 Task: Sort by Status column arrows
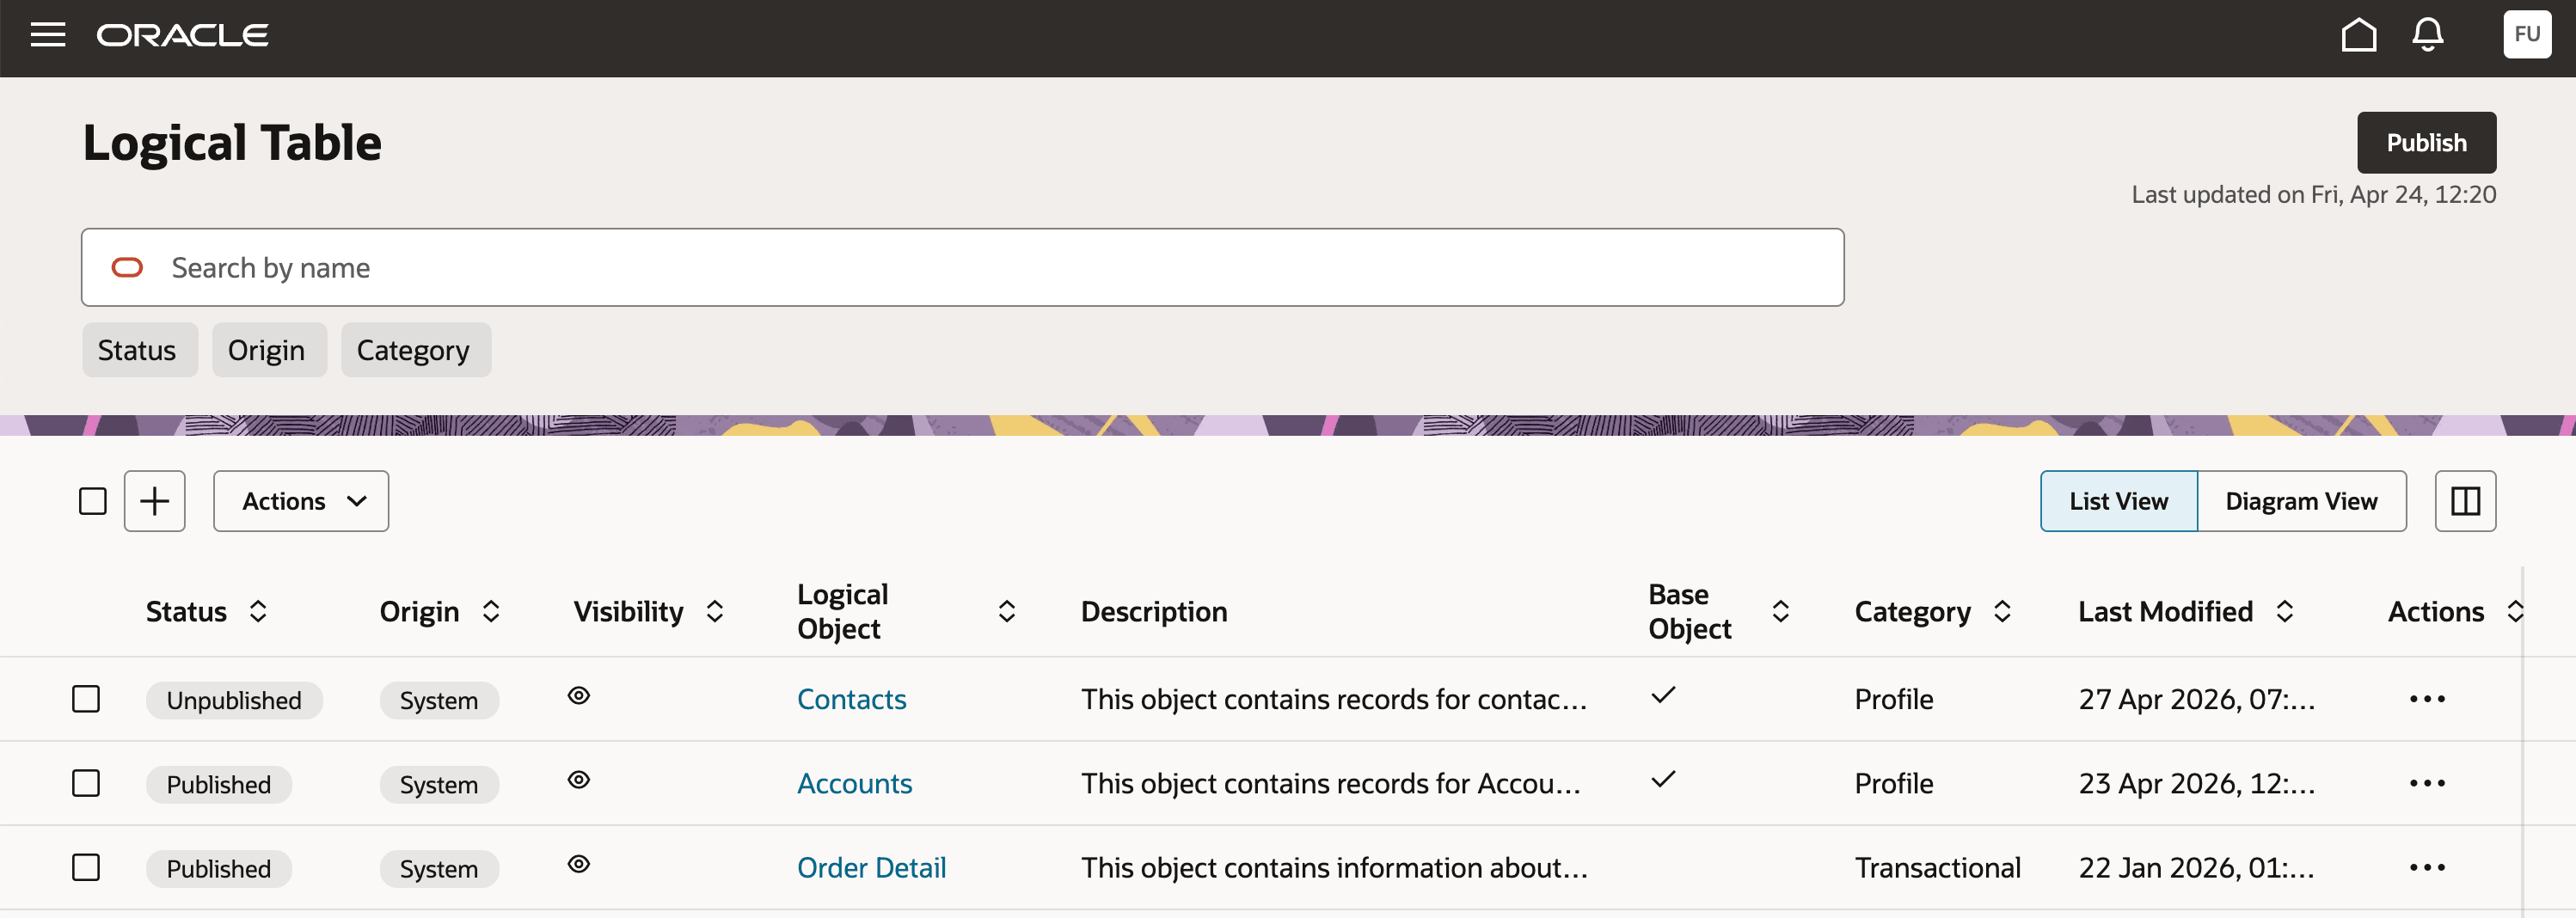point(258,611)
